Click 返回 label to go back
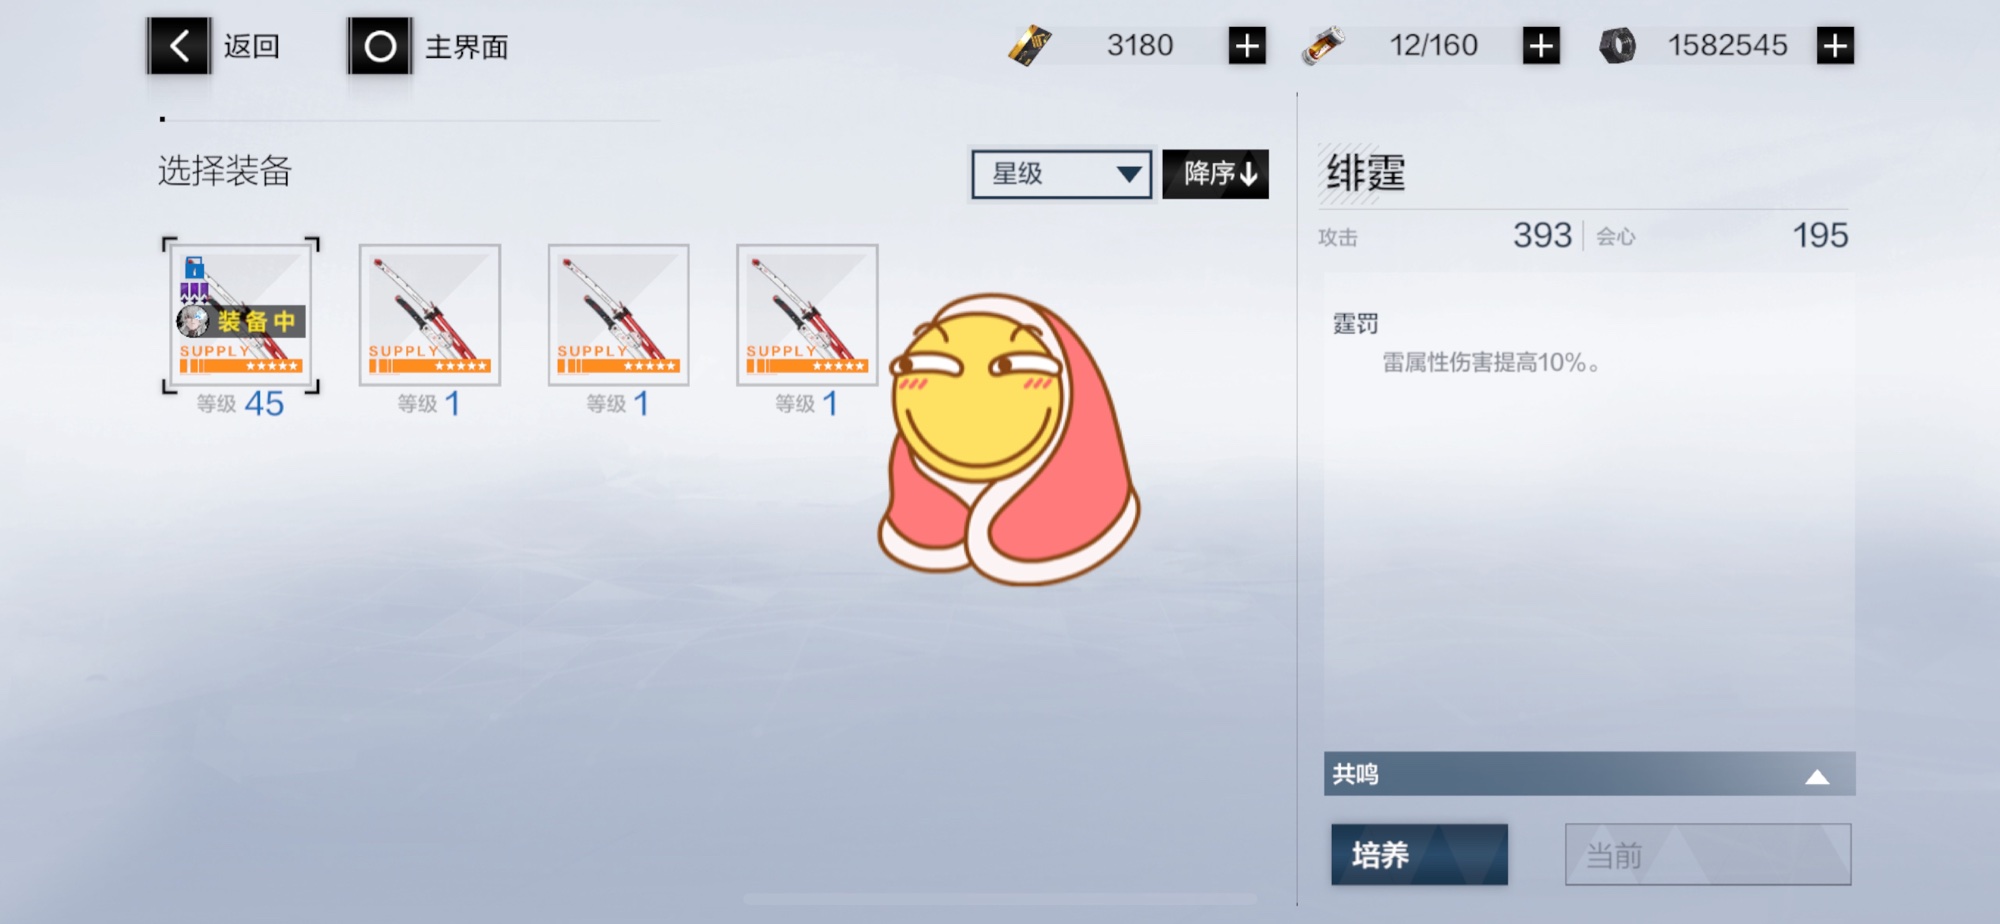Image resolution: width=2000 pixels, height=924 pixels. tap(251, 46)
